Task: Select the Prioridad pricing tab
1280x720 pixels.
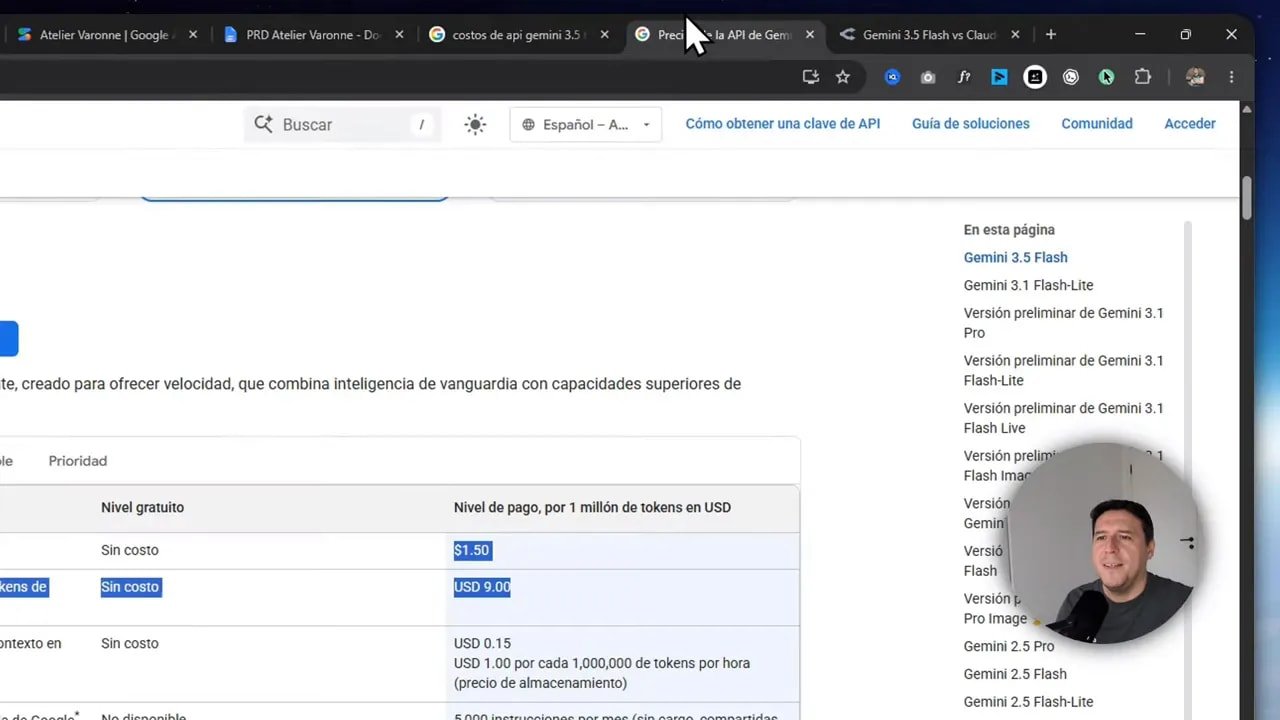Action: (78, 461)
